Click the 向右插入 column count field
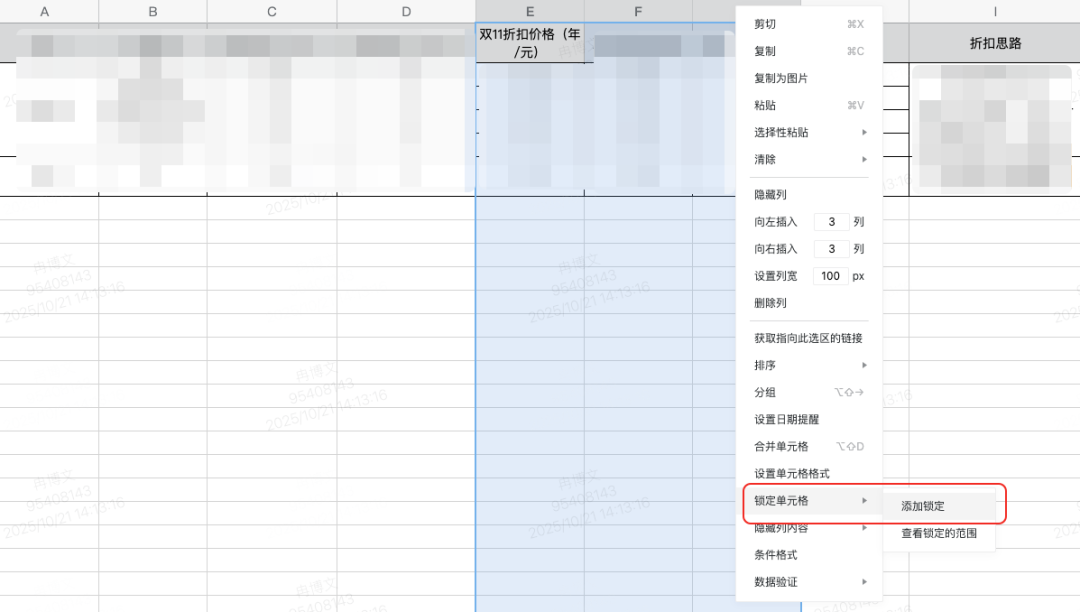 click(831, 249)
